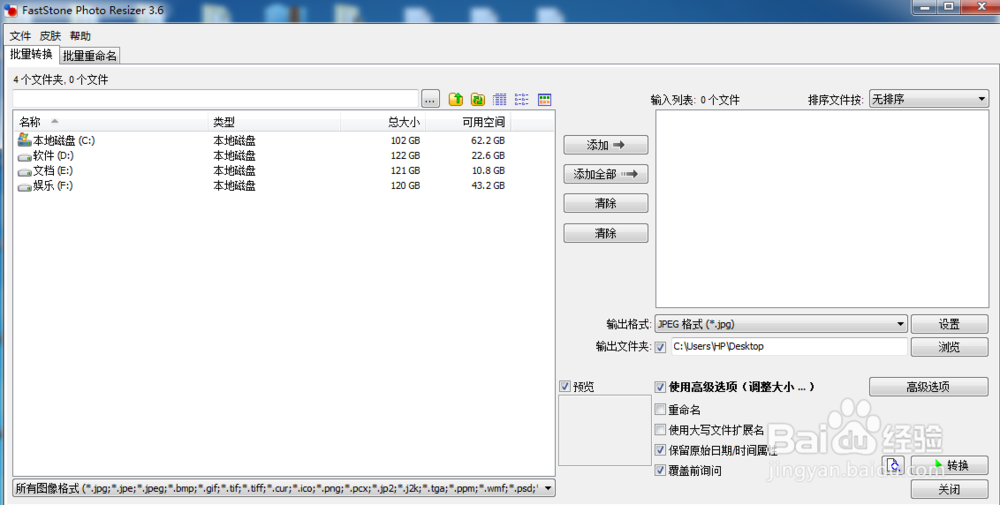Toggle the 输出文件夹 checkbox
Screen dimensions: 1000x505
tap(661, 347)
